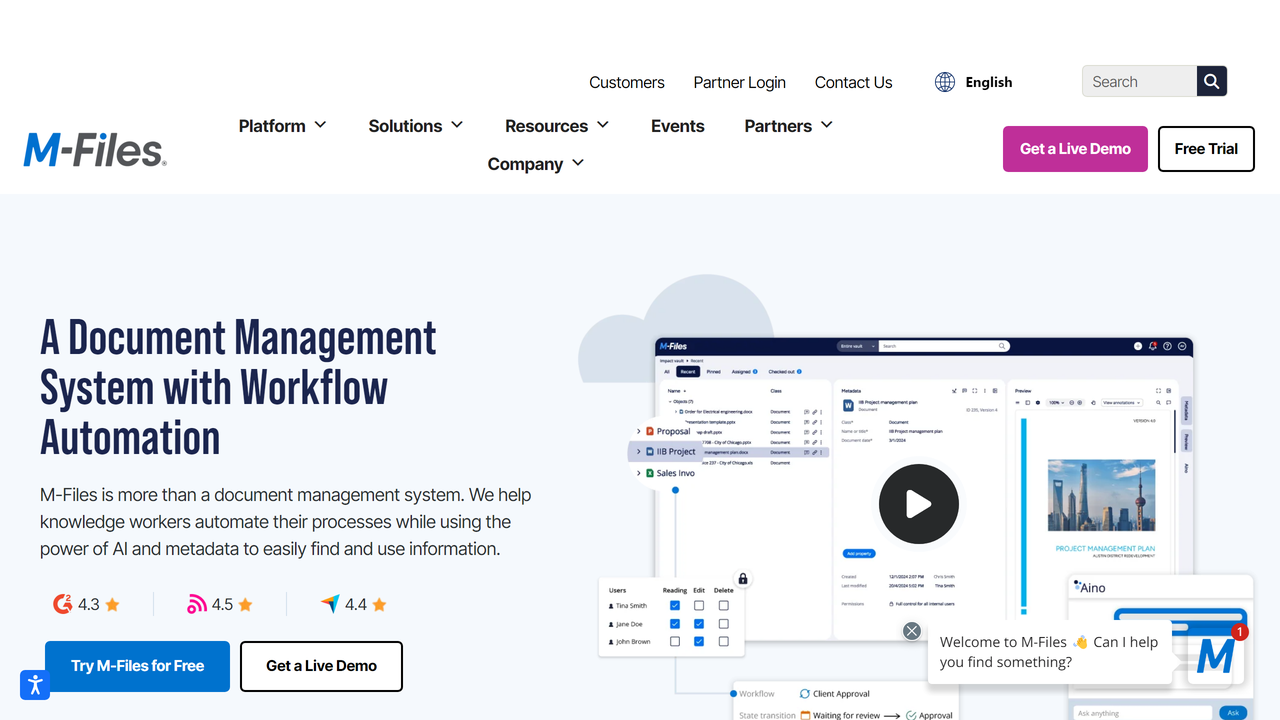Click the Waiting for review calendar icon
The height and width of the screenshot is (720, 1280).
(x=805, y=715)
